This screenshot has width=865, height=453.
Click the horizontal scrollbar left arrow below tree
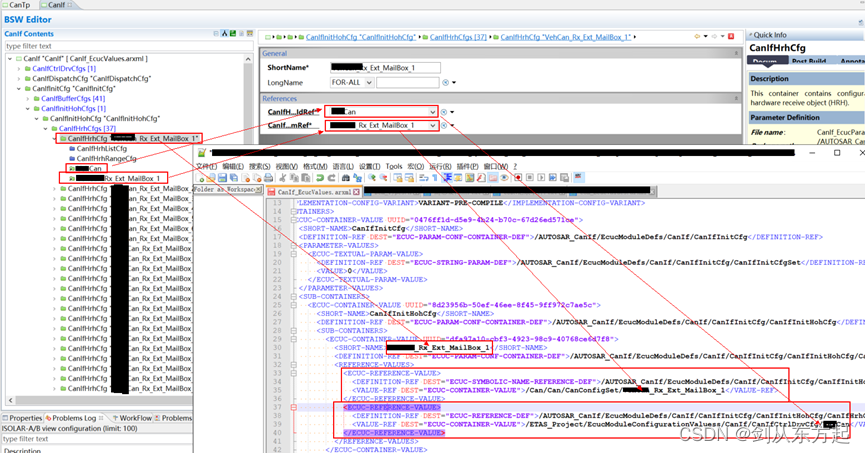tap(10, 400)
